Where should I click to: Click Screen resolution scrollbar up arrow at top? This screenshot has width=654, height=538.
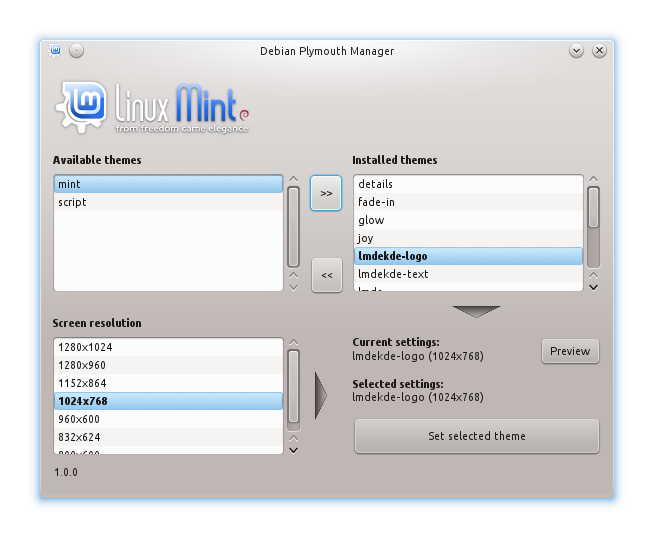pos(294,343)
